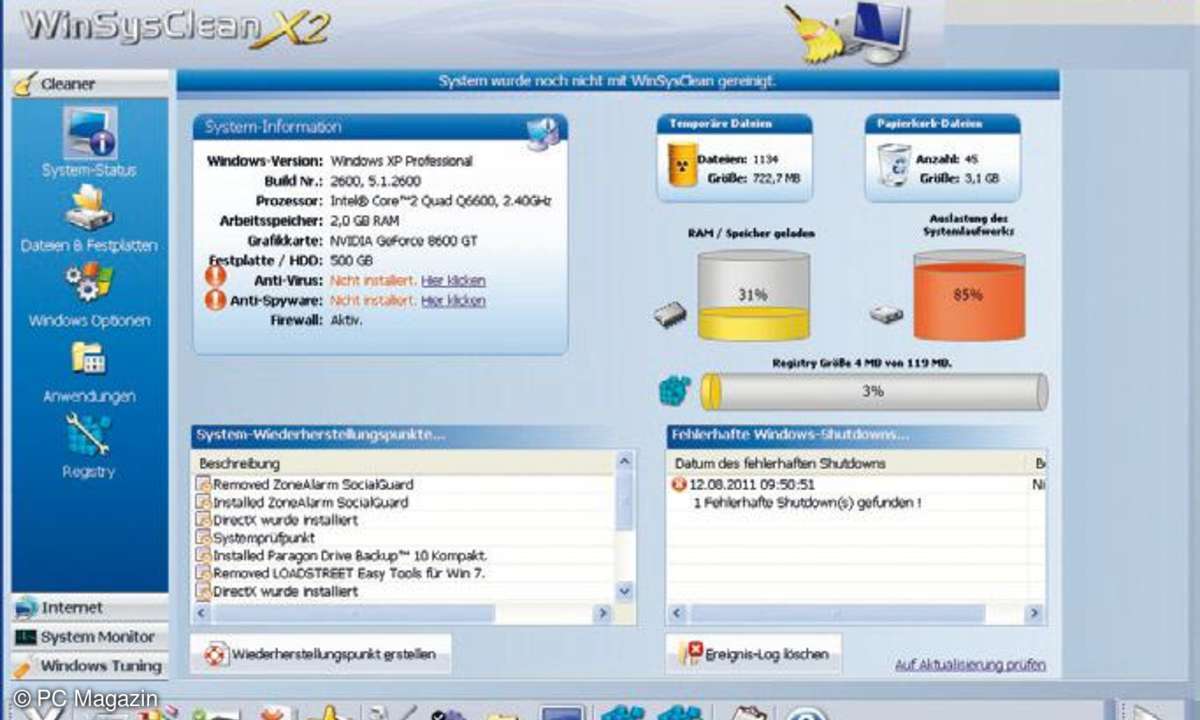Viewport: 1200px width, 720px height.
Task: Click the Temporäre Dateien barrel icon
Action: click(682, 166)
